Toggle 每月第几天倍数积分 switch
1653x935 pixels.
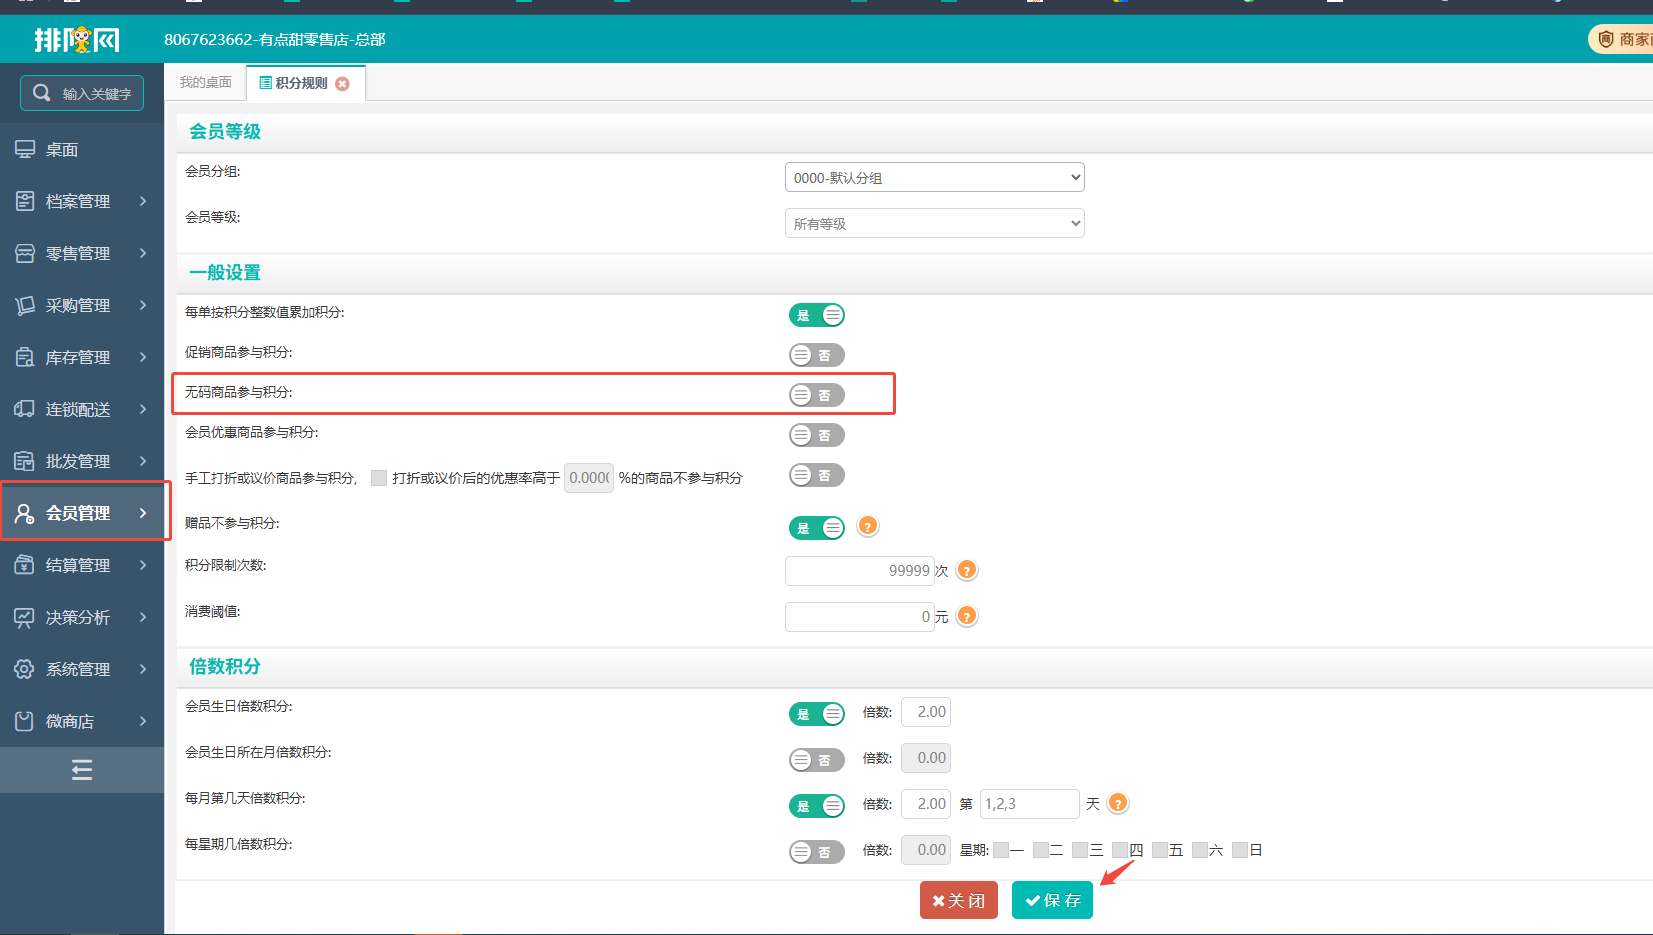click(817, 806)
